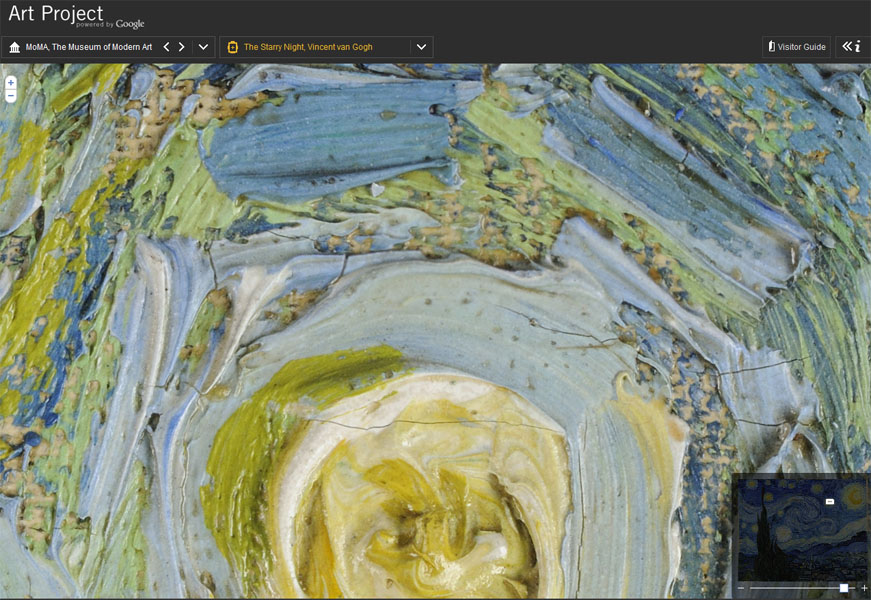Click The Starry Night, Vincent van Gogh title
The height and width of the screenshot is (600, 871).
(308, 47)
